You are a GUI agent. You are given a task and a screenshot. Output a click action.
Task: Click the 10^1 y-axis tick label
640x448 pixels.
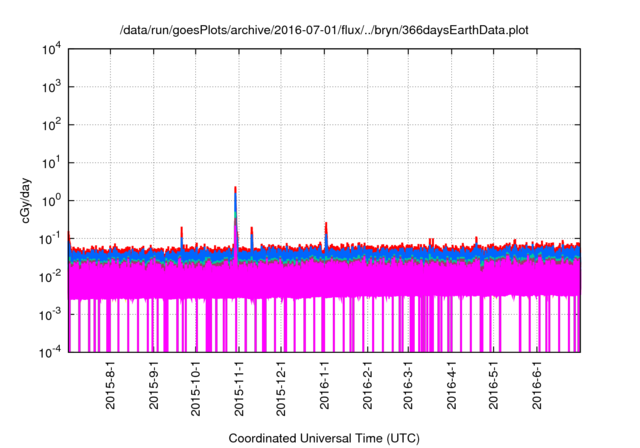pos(51,163)
